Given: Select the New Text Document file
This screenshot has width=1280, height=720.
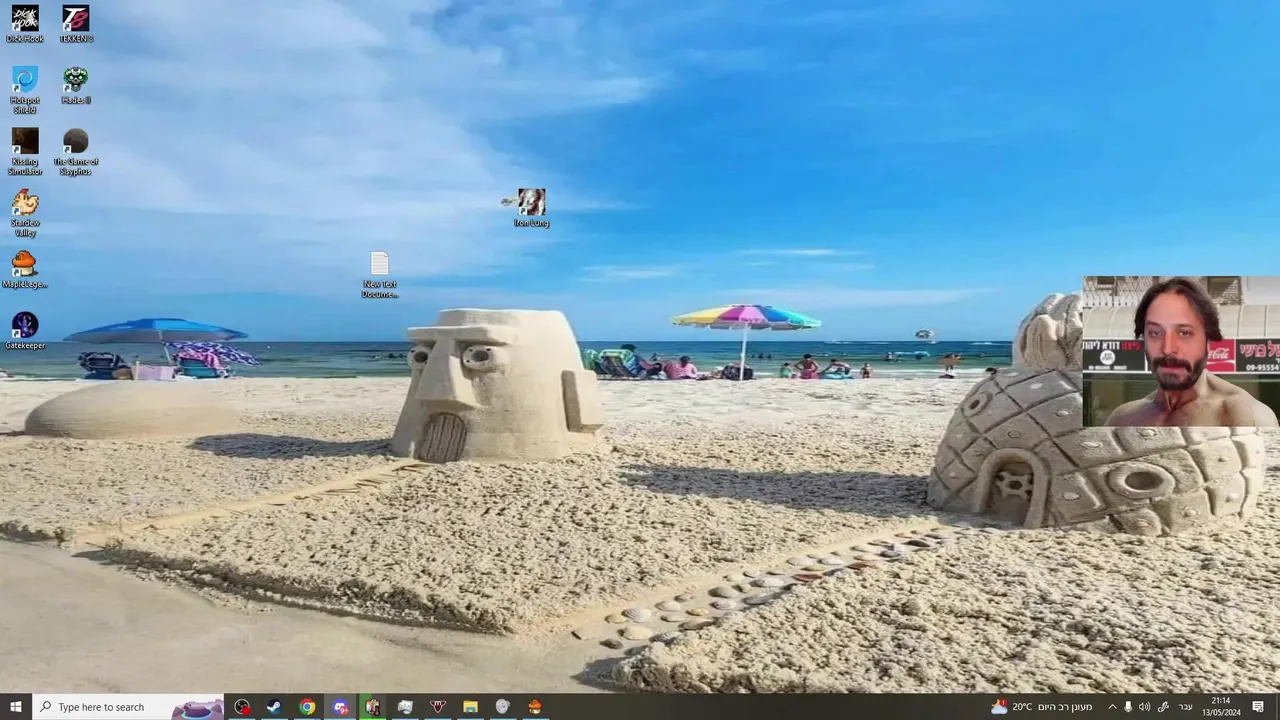Looking at the screenshot, I should click(380, 275).
